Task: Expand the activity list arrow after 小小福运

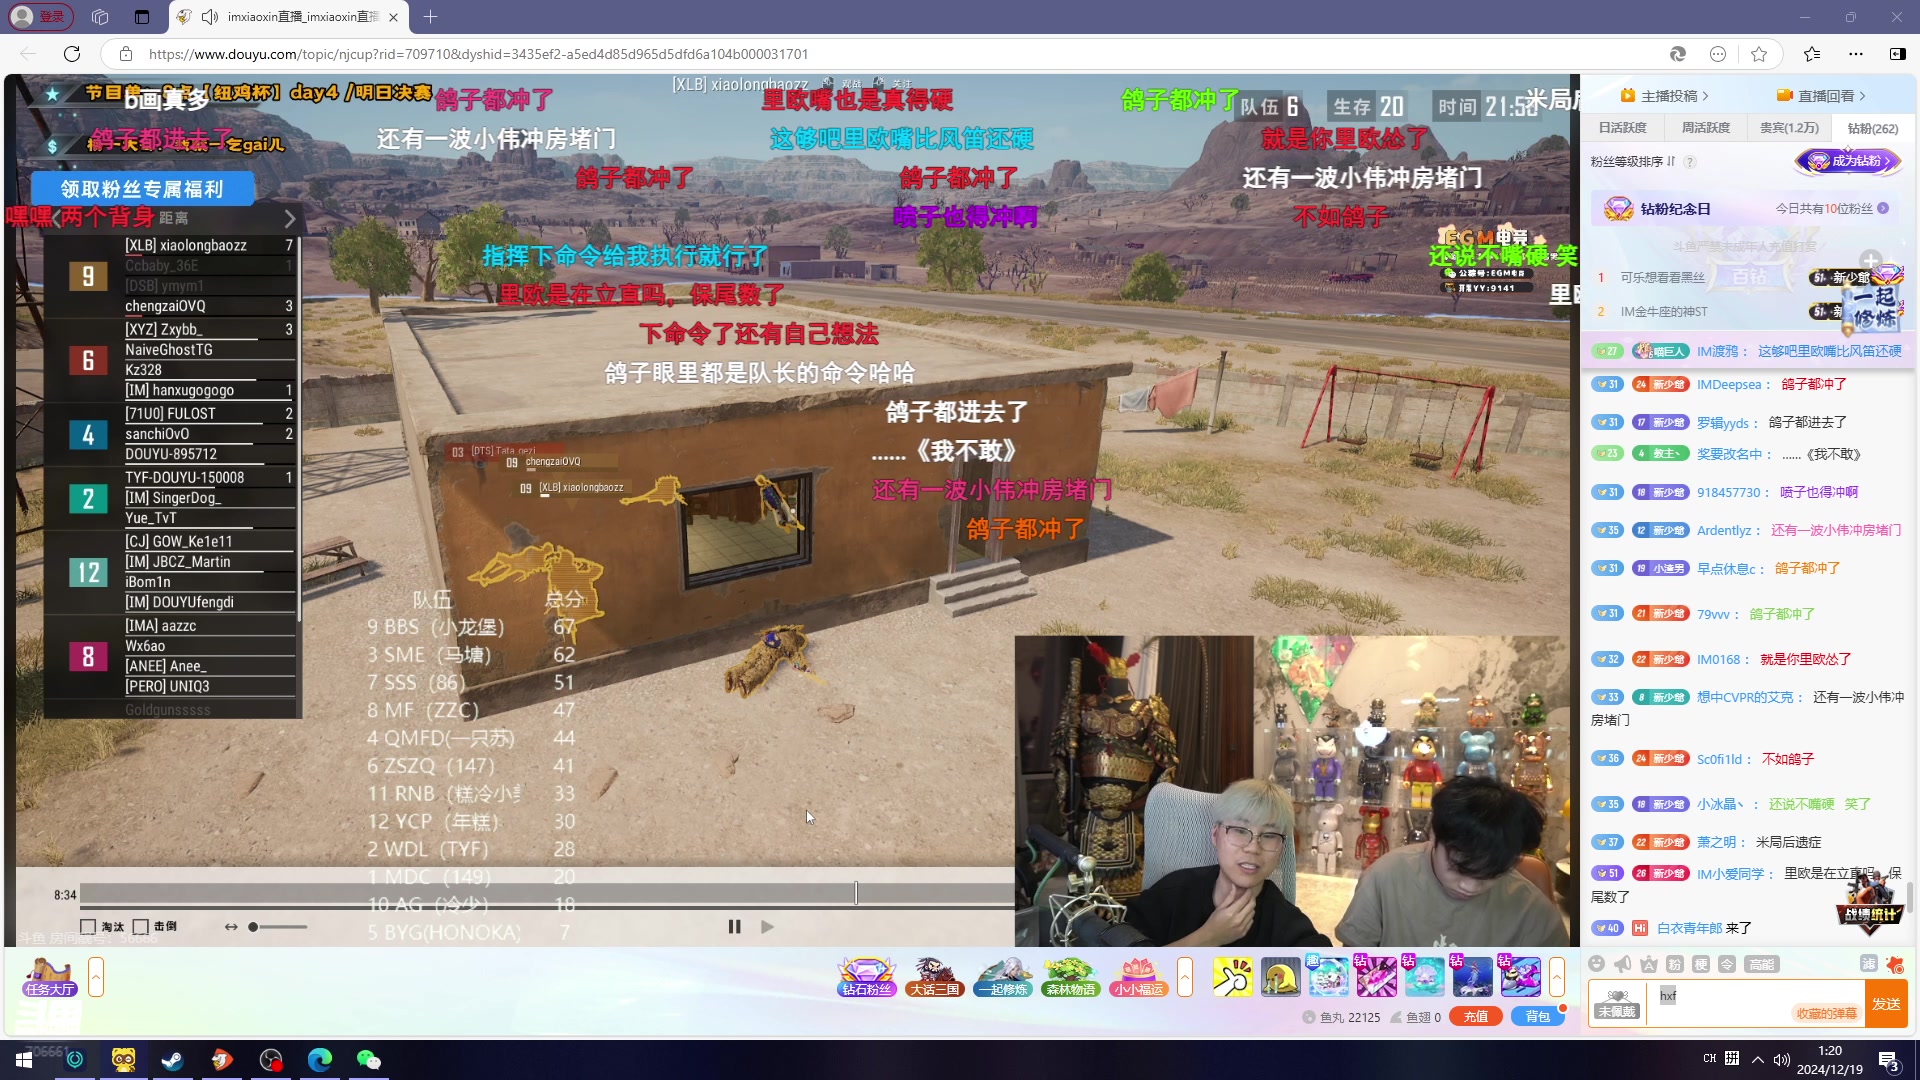Action: (x=1185, y=976)
